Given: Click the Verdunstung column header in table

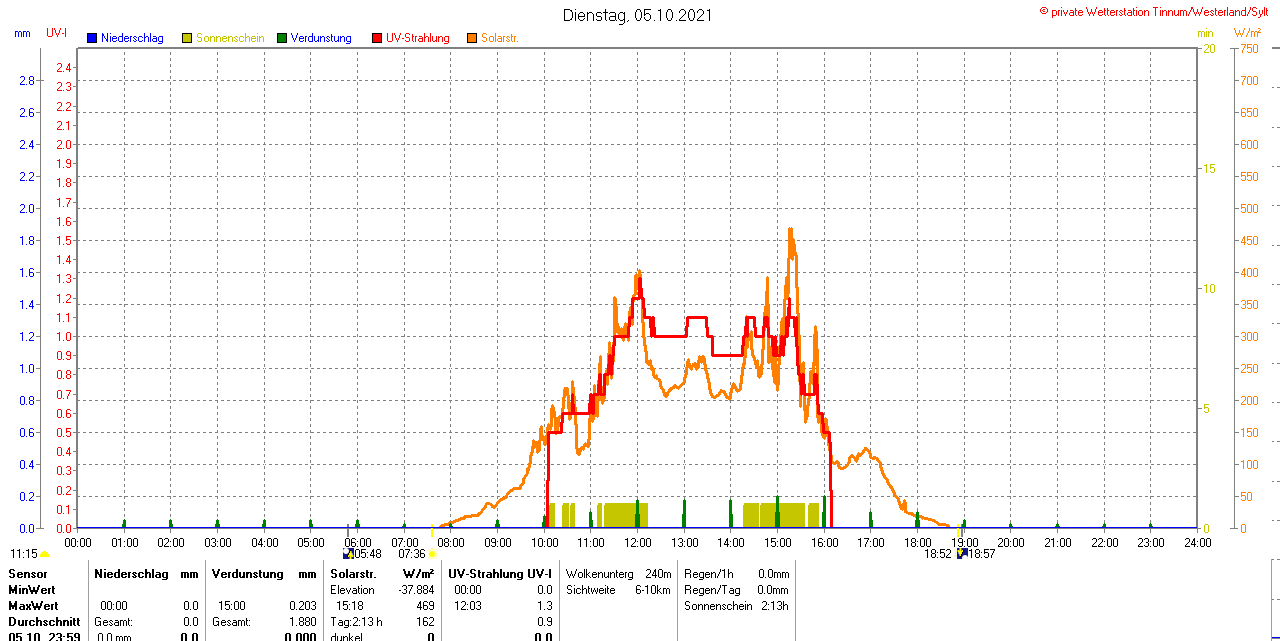Looking at the screenshot, I should click(x=244, y=574).
